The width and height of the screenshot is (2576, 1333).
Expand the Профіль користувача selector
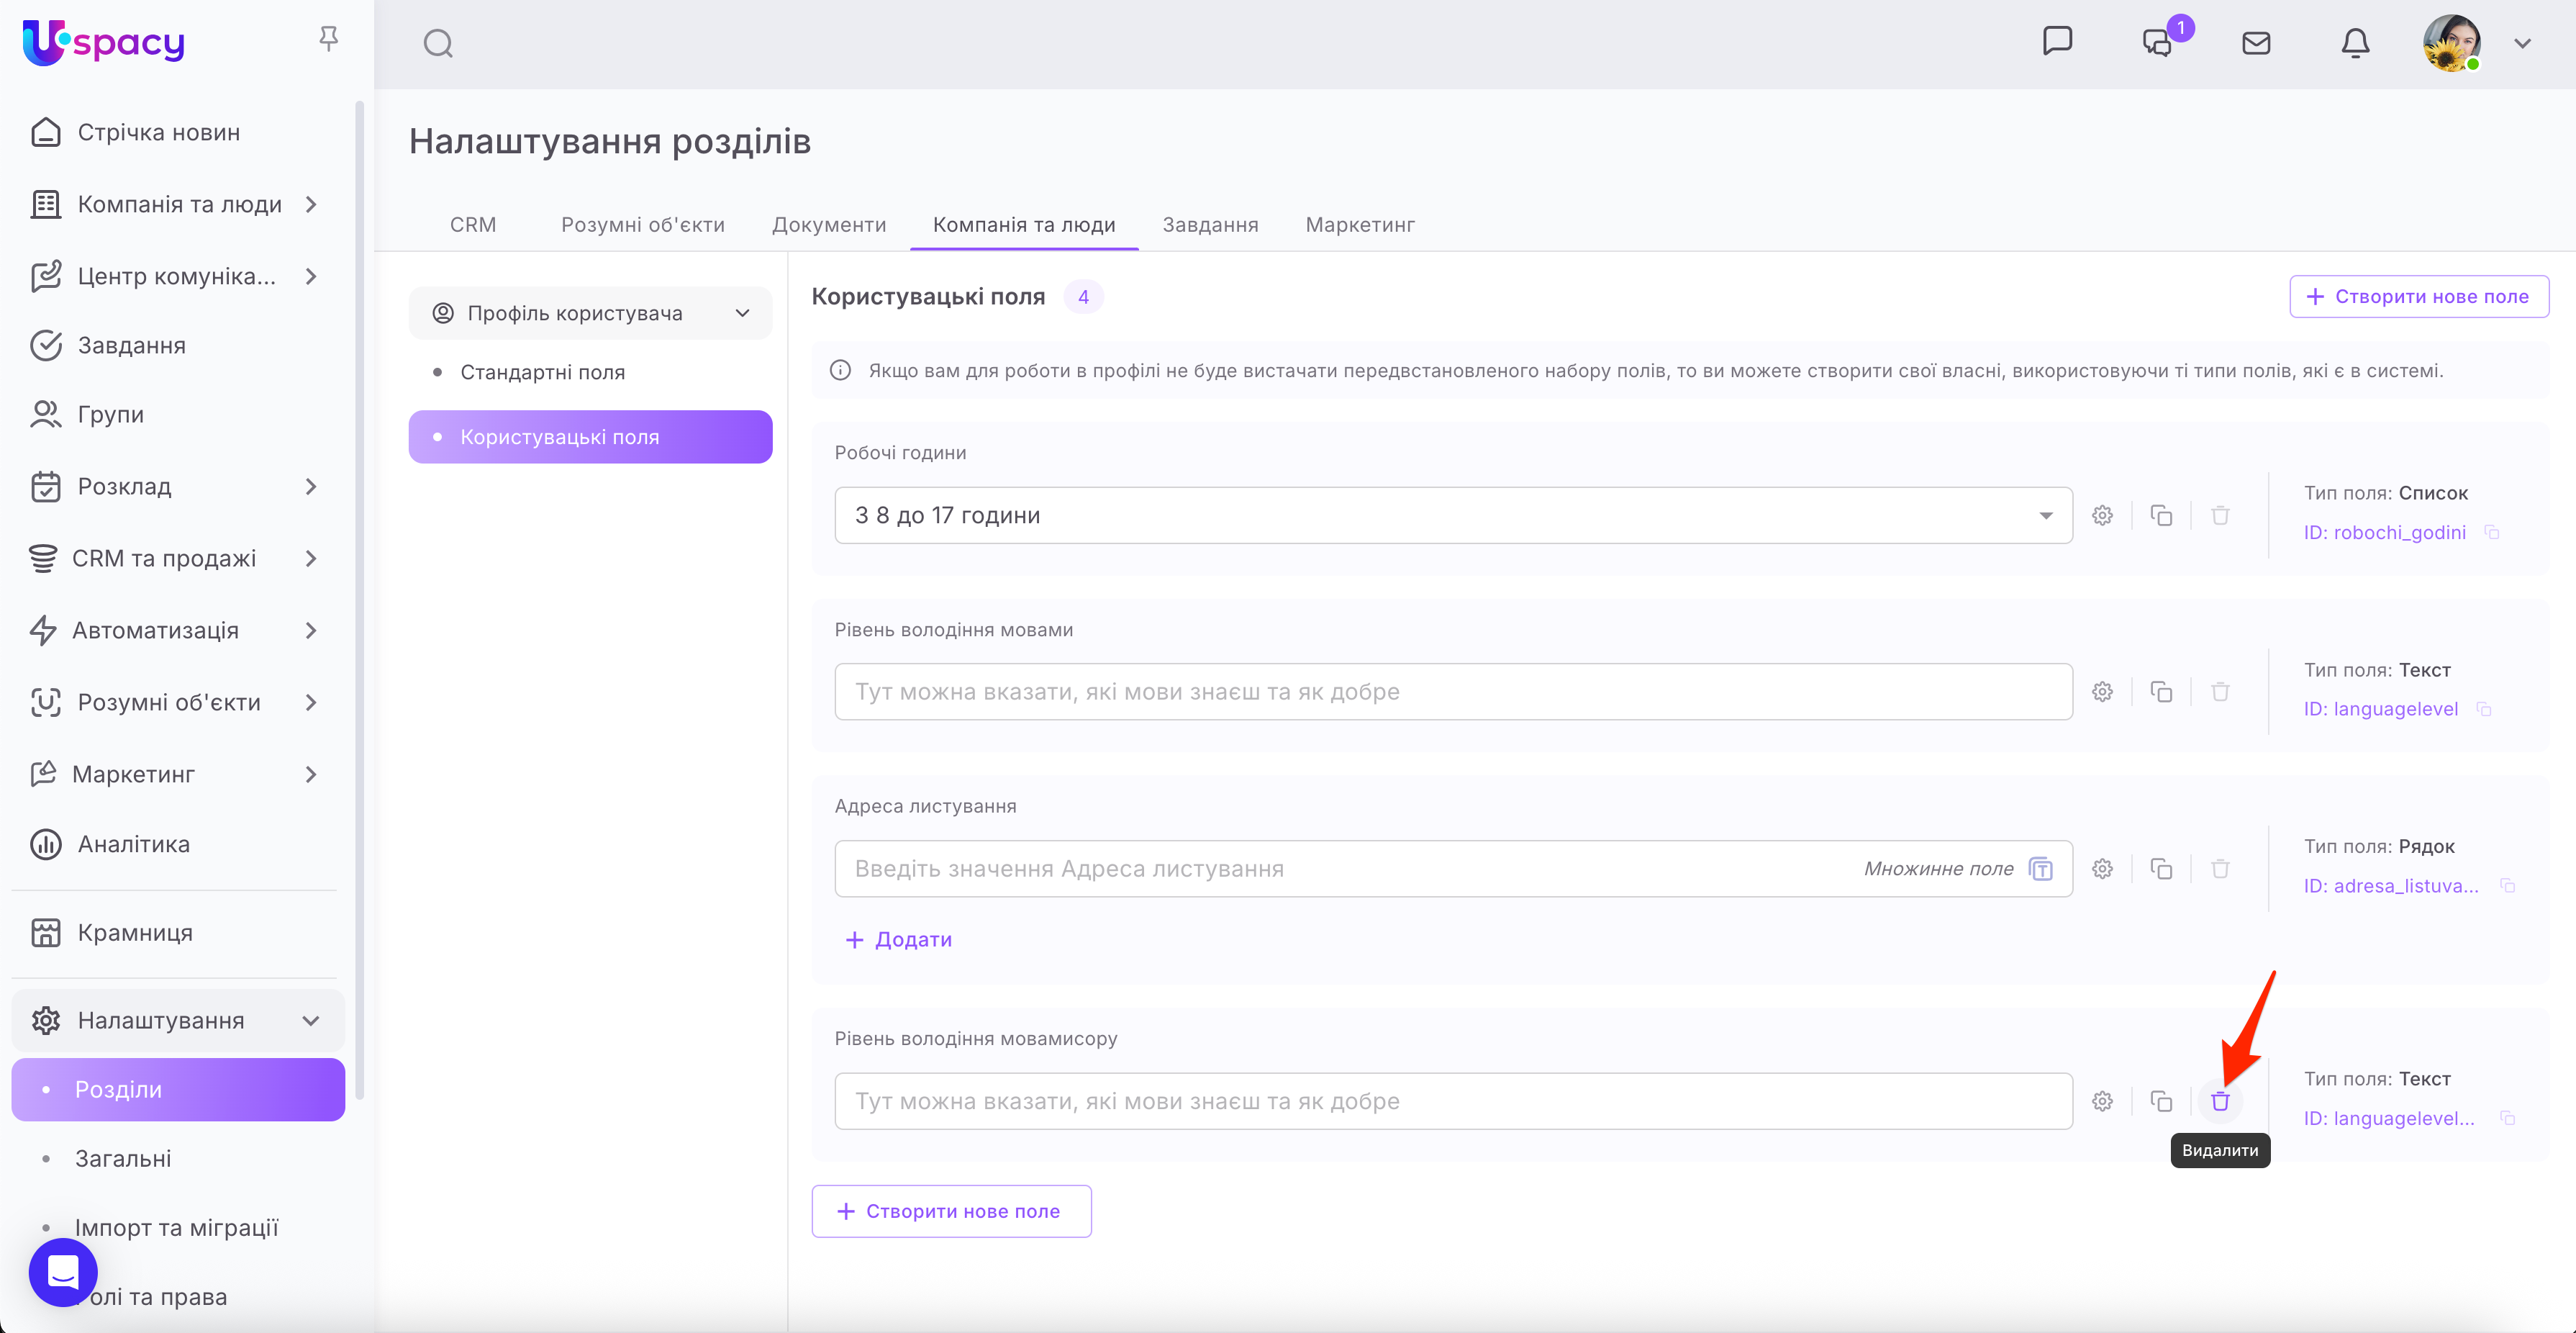click(x=590, y=313)
